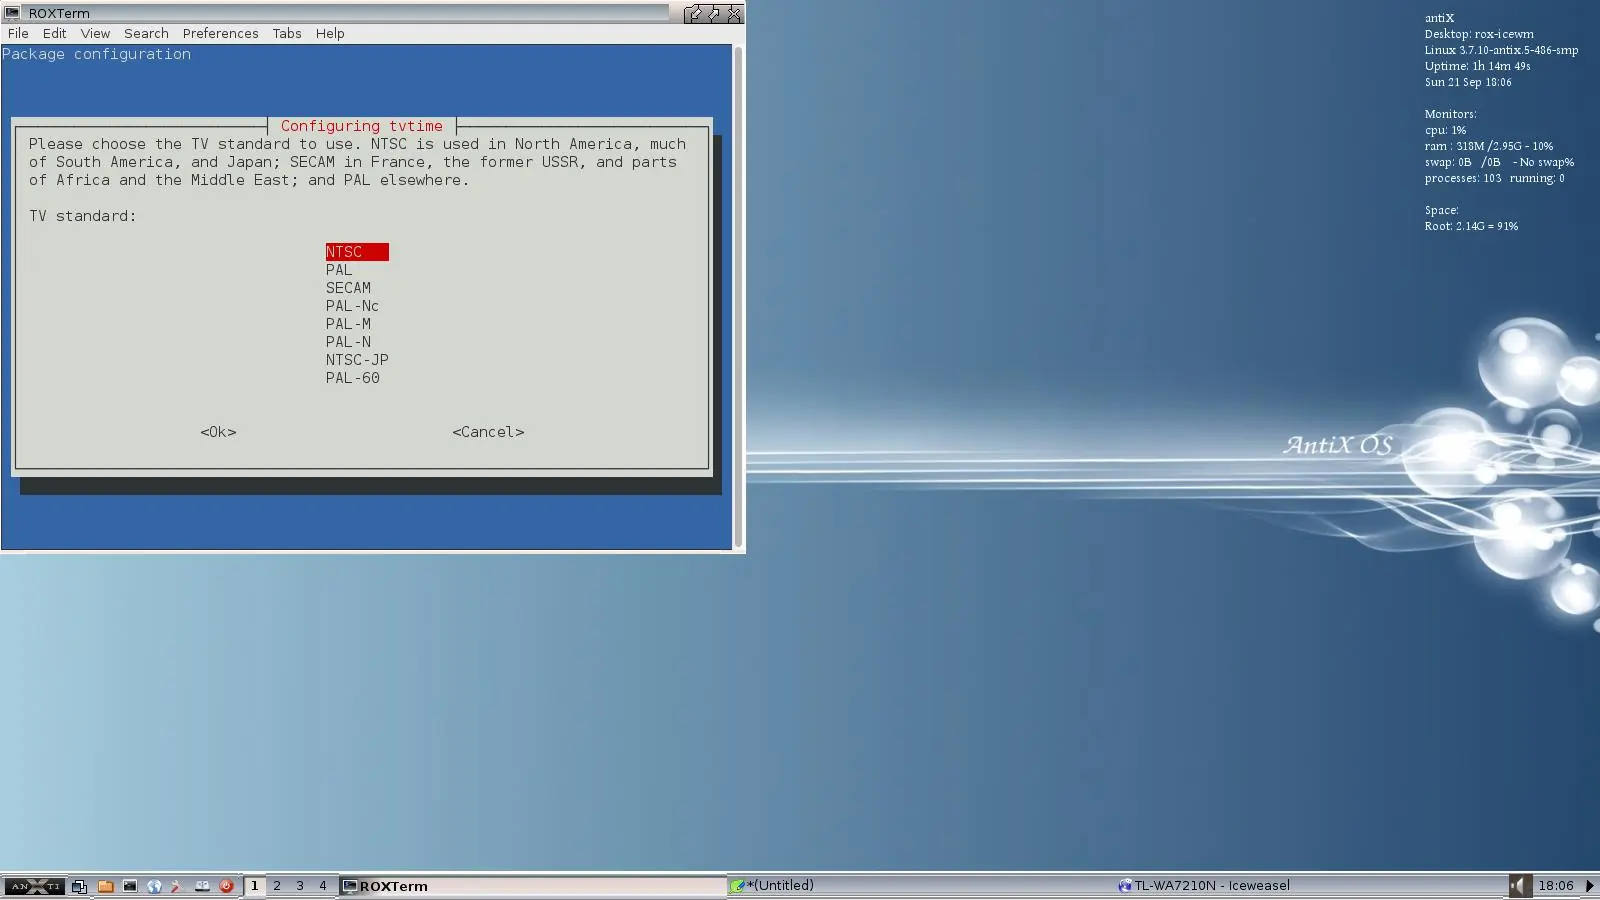Open the file manager folder icon
1600x900 pixels.
point(105,886)
